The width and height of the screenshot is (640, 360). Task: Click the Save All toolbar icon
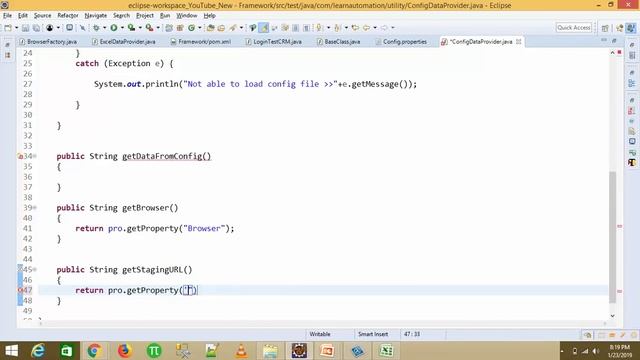click(36, 28)
